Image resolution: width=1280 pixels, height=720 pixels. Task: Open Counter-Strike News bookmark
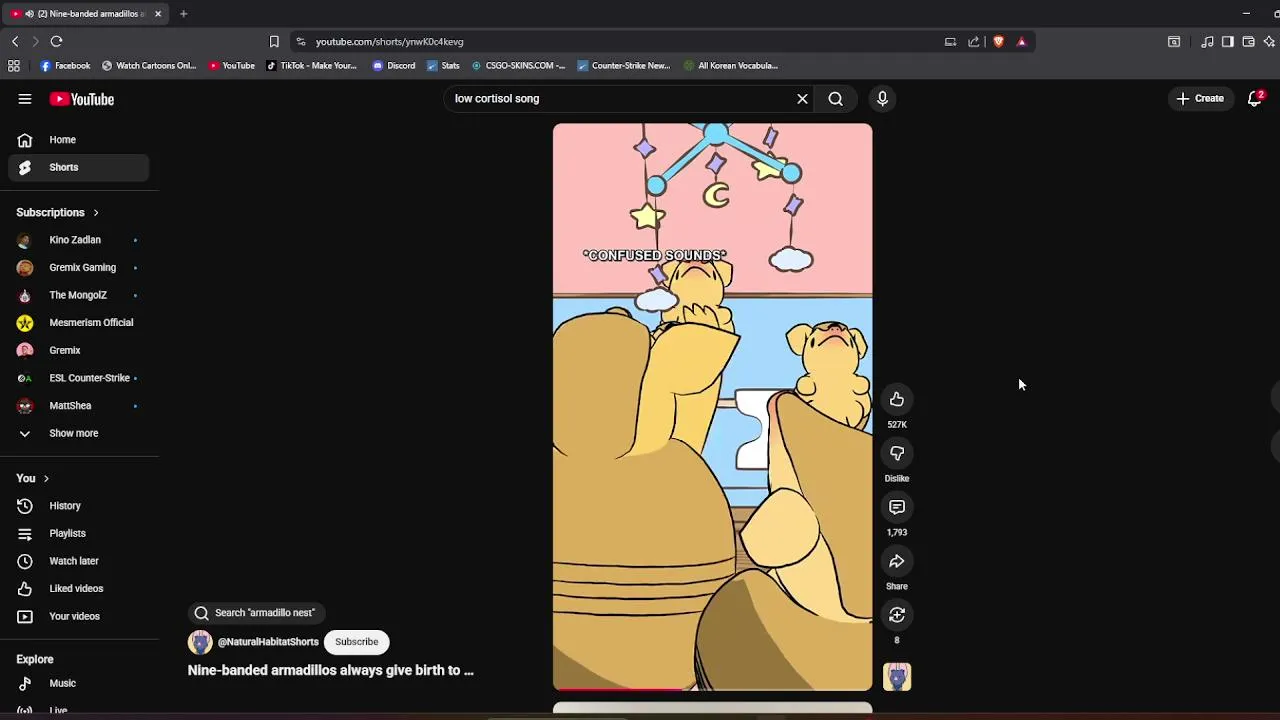pos(624,66)
